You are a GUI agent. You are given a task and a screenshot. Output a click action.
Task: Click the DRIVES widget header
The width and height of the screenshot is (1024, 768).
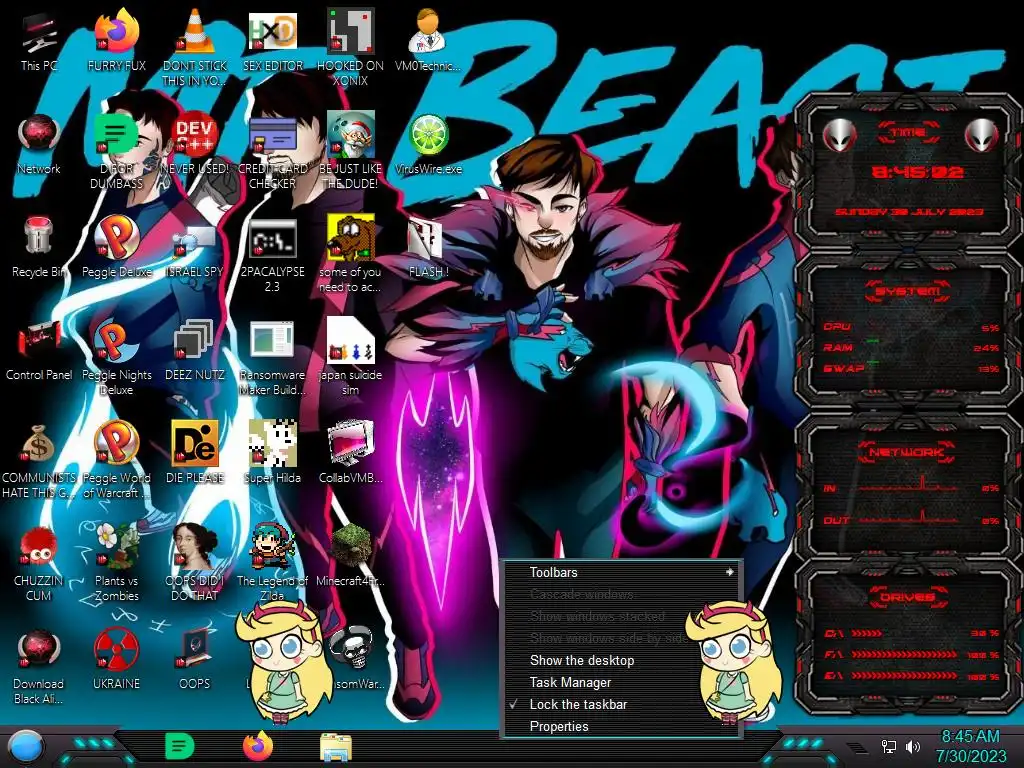coord(908,597)
